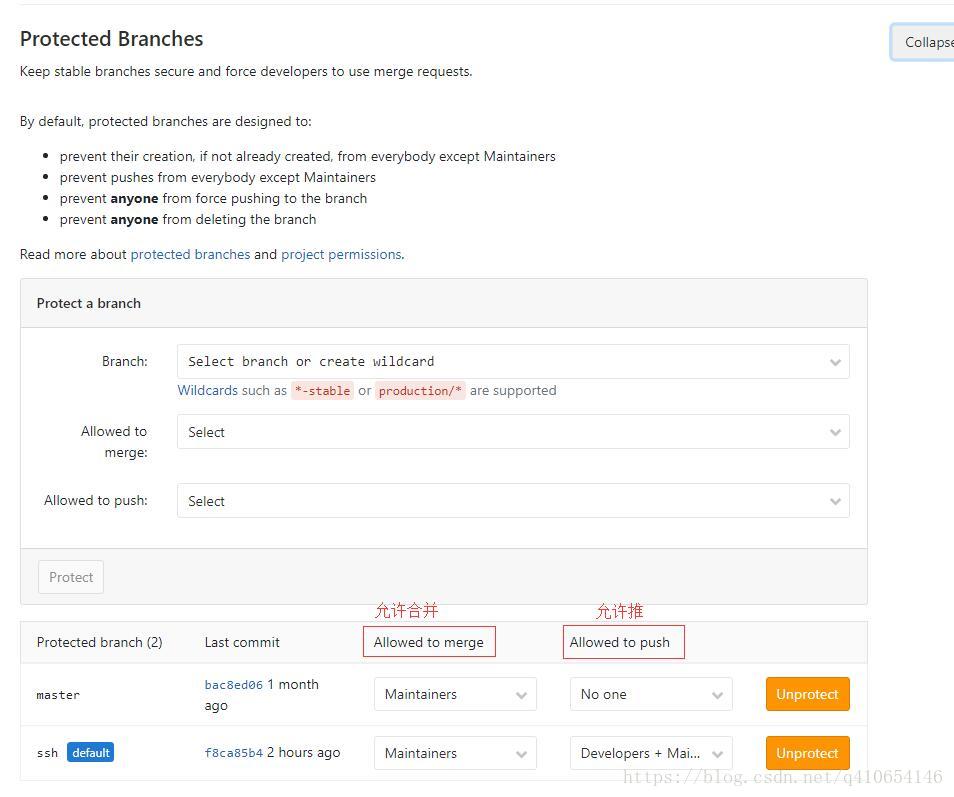This screenshot has width=954, height=797.
Task: Open commit f8ca85b4
Action: (x=233, y=753)
